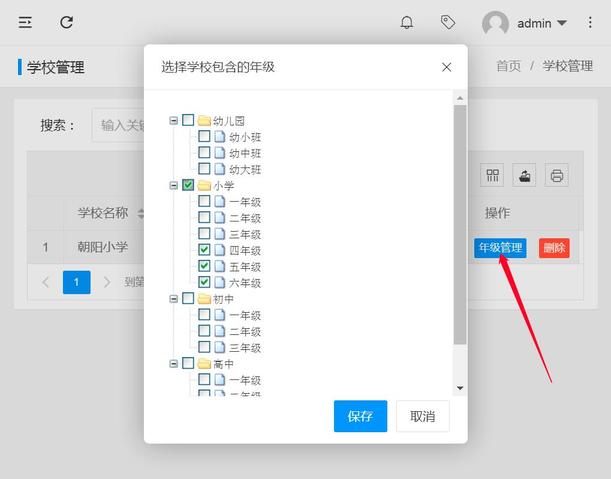Collapse the 小学 tree node
Screen dimensions: 611x479
pyautogui.click(x=173, y=185)
